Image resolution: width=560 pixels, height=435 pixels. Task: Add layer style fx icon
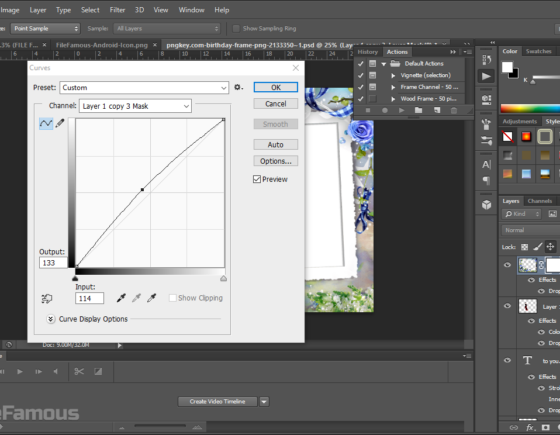[530, 427]
